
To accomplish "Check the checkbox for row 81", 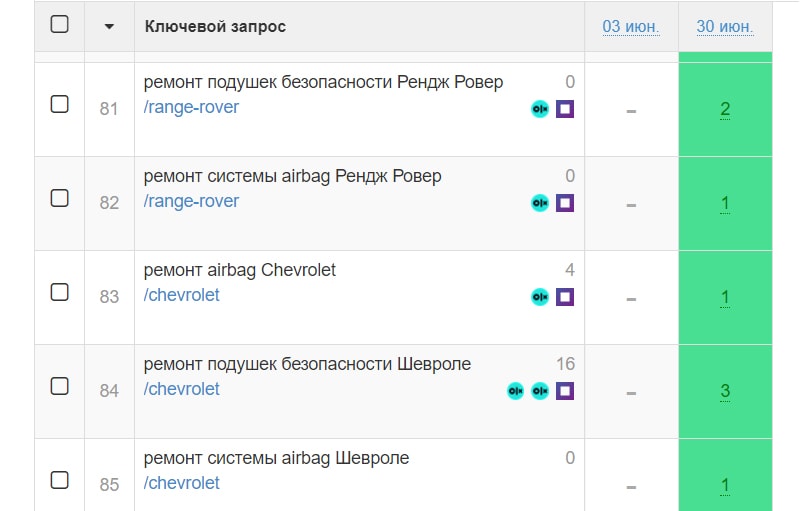I will [60, 104].
